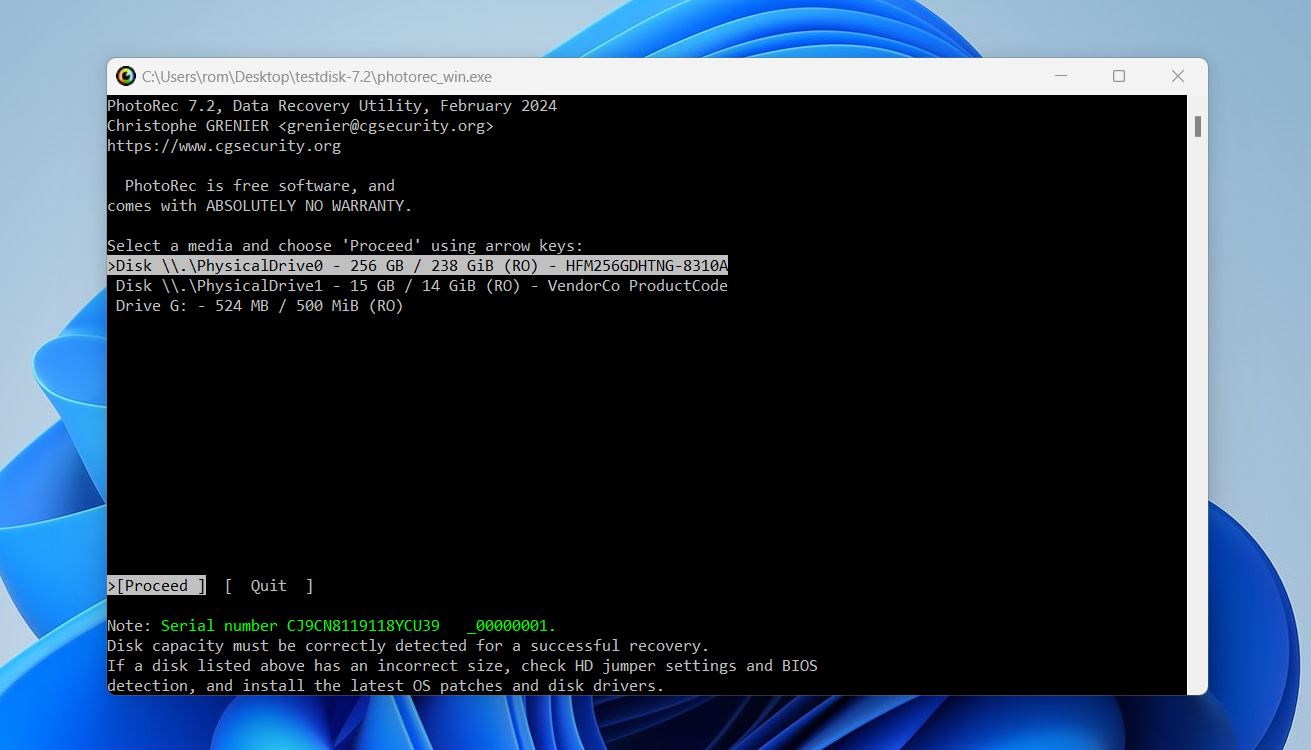The height and width of the screenshot is (750, 1311).
Task: Click the PhotoRec app icon in title bar
Action: pyautogui.click(x=125, y=76)
